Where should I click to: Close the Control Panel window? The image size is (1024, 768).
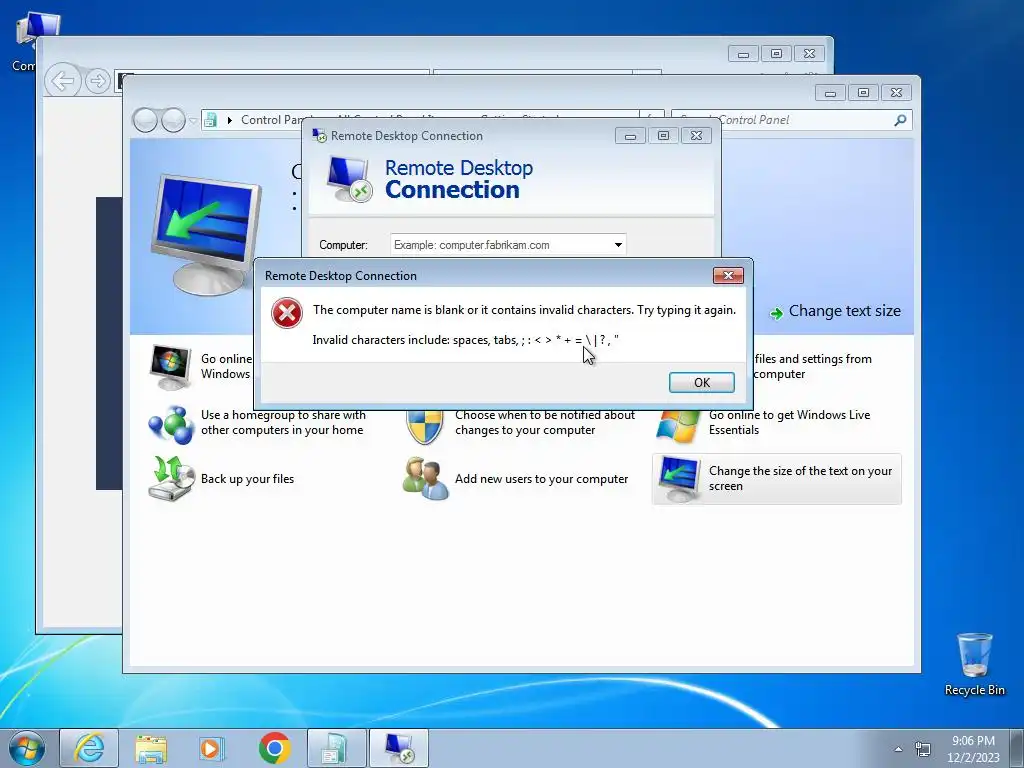tap(897, 93)
